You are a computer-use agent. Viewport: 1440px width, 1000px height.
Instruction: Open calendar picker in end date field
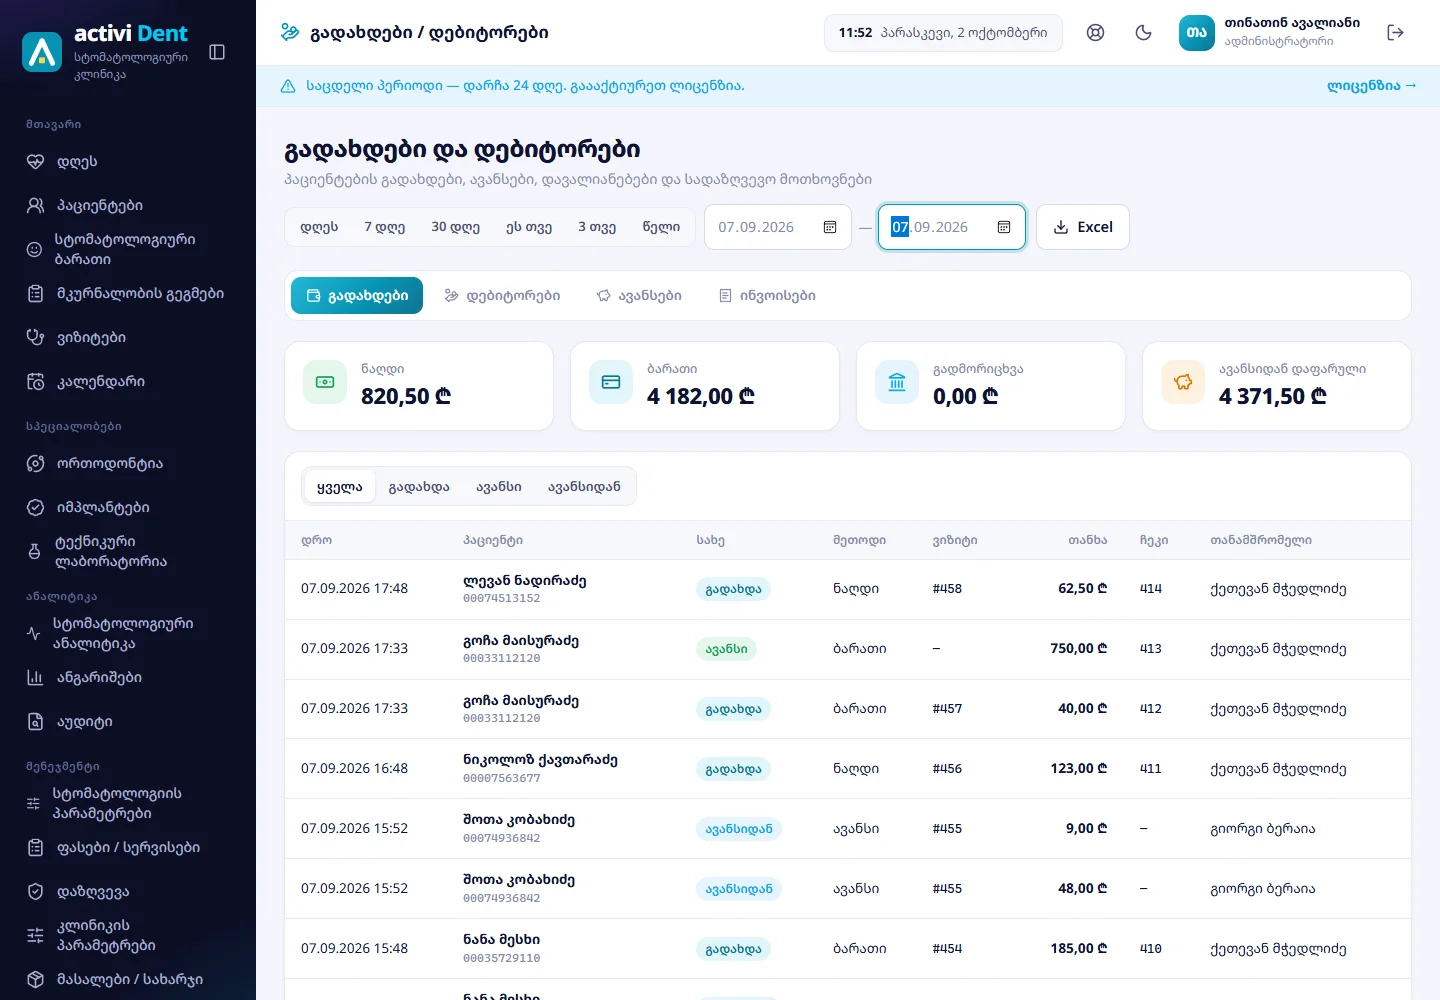tap(1004, 227)
